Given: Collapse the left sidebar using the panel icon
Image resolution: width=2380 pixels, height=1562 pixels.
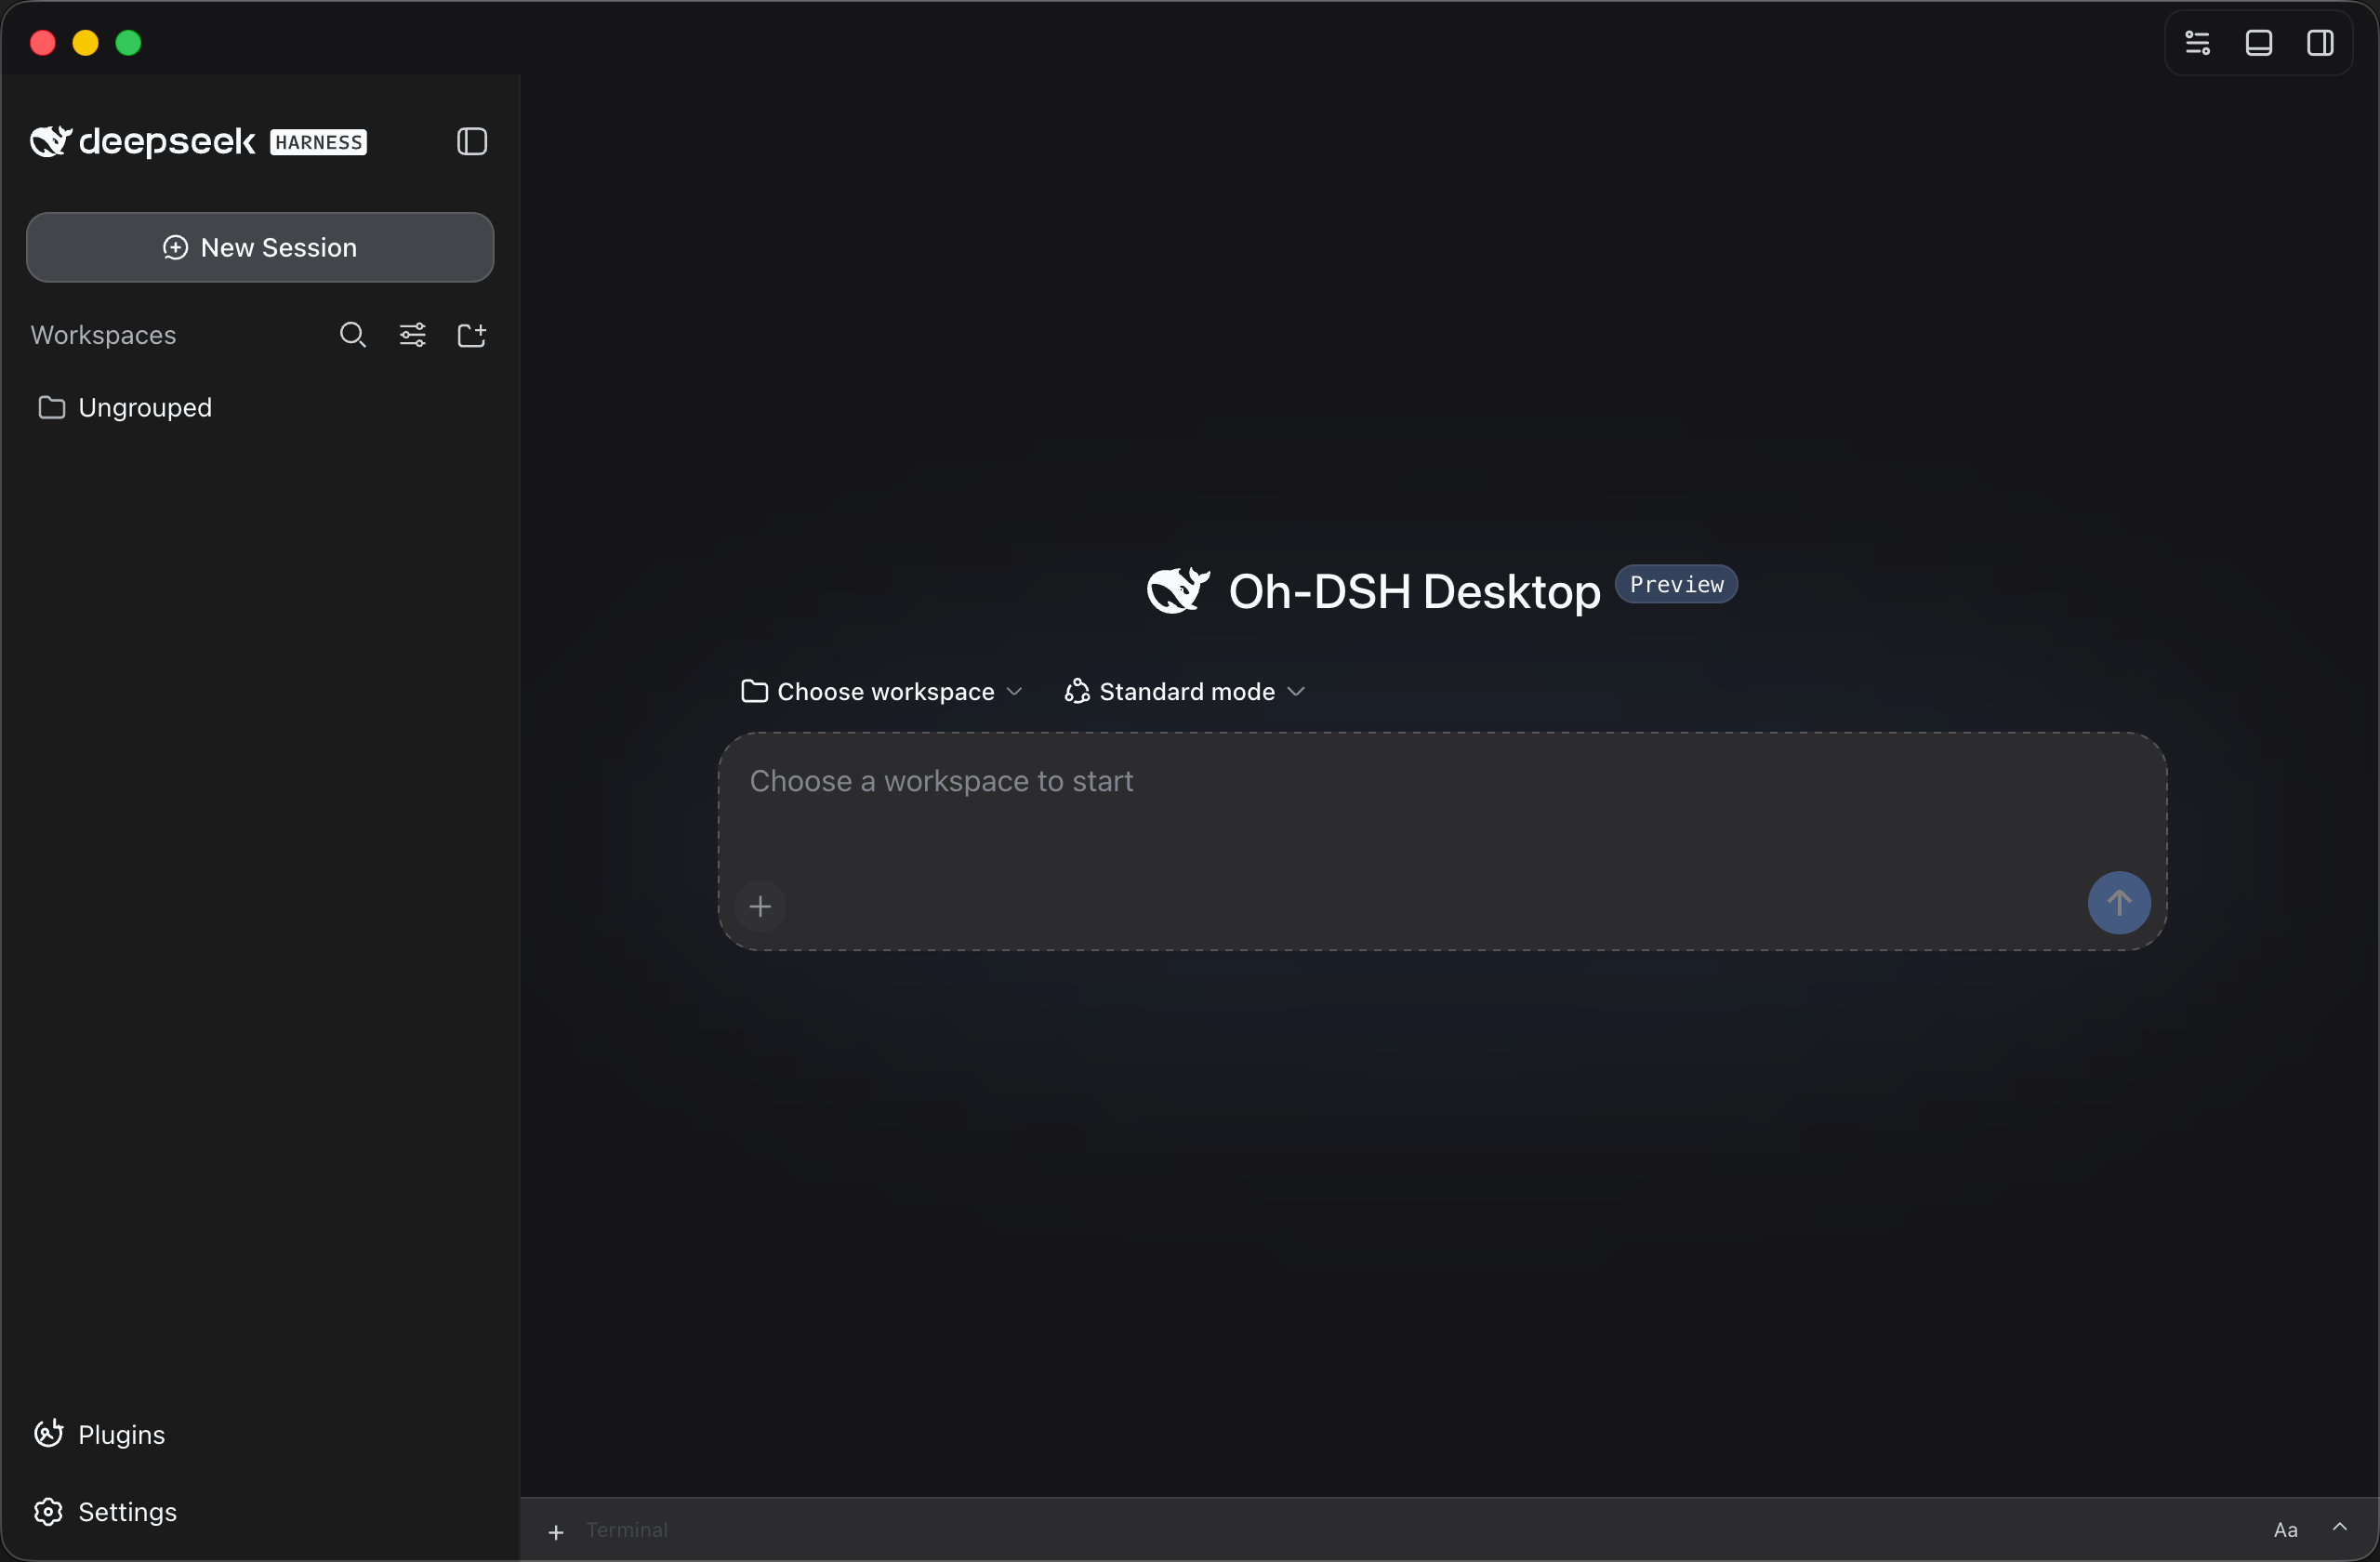Looking at the screenshot, I should (x=472, y=142).
